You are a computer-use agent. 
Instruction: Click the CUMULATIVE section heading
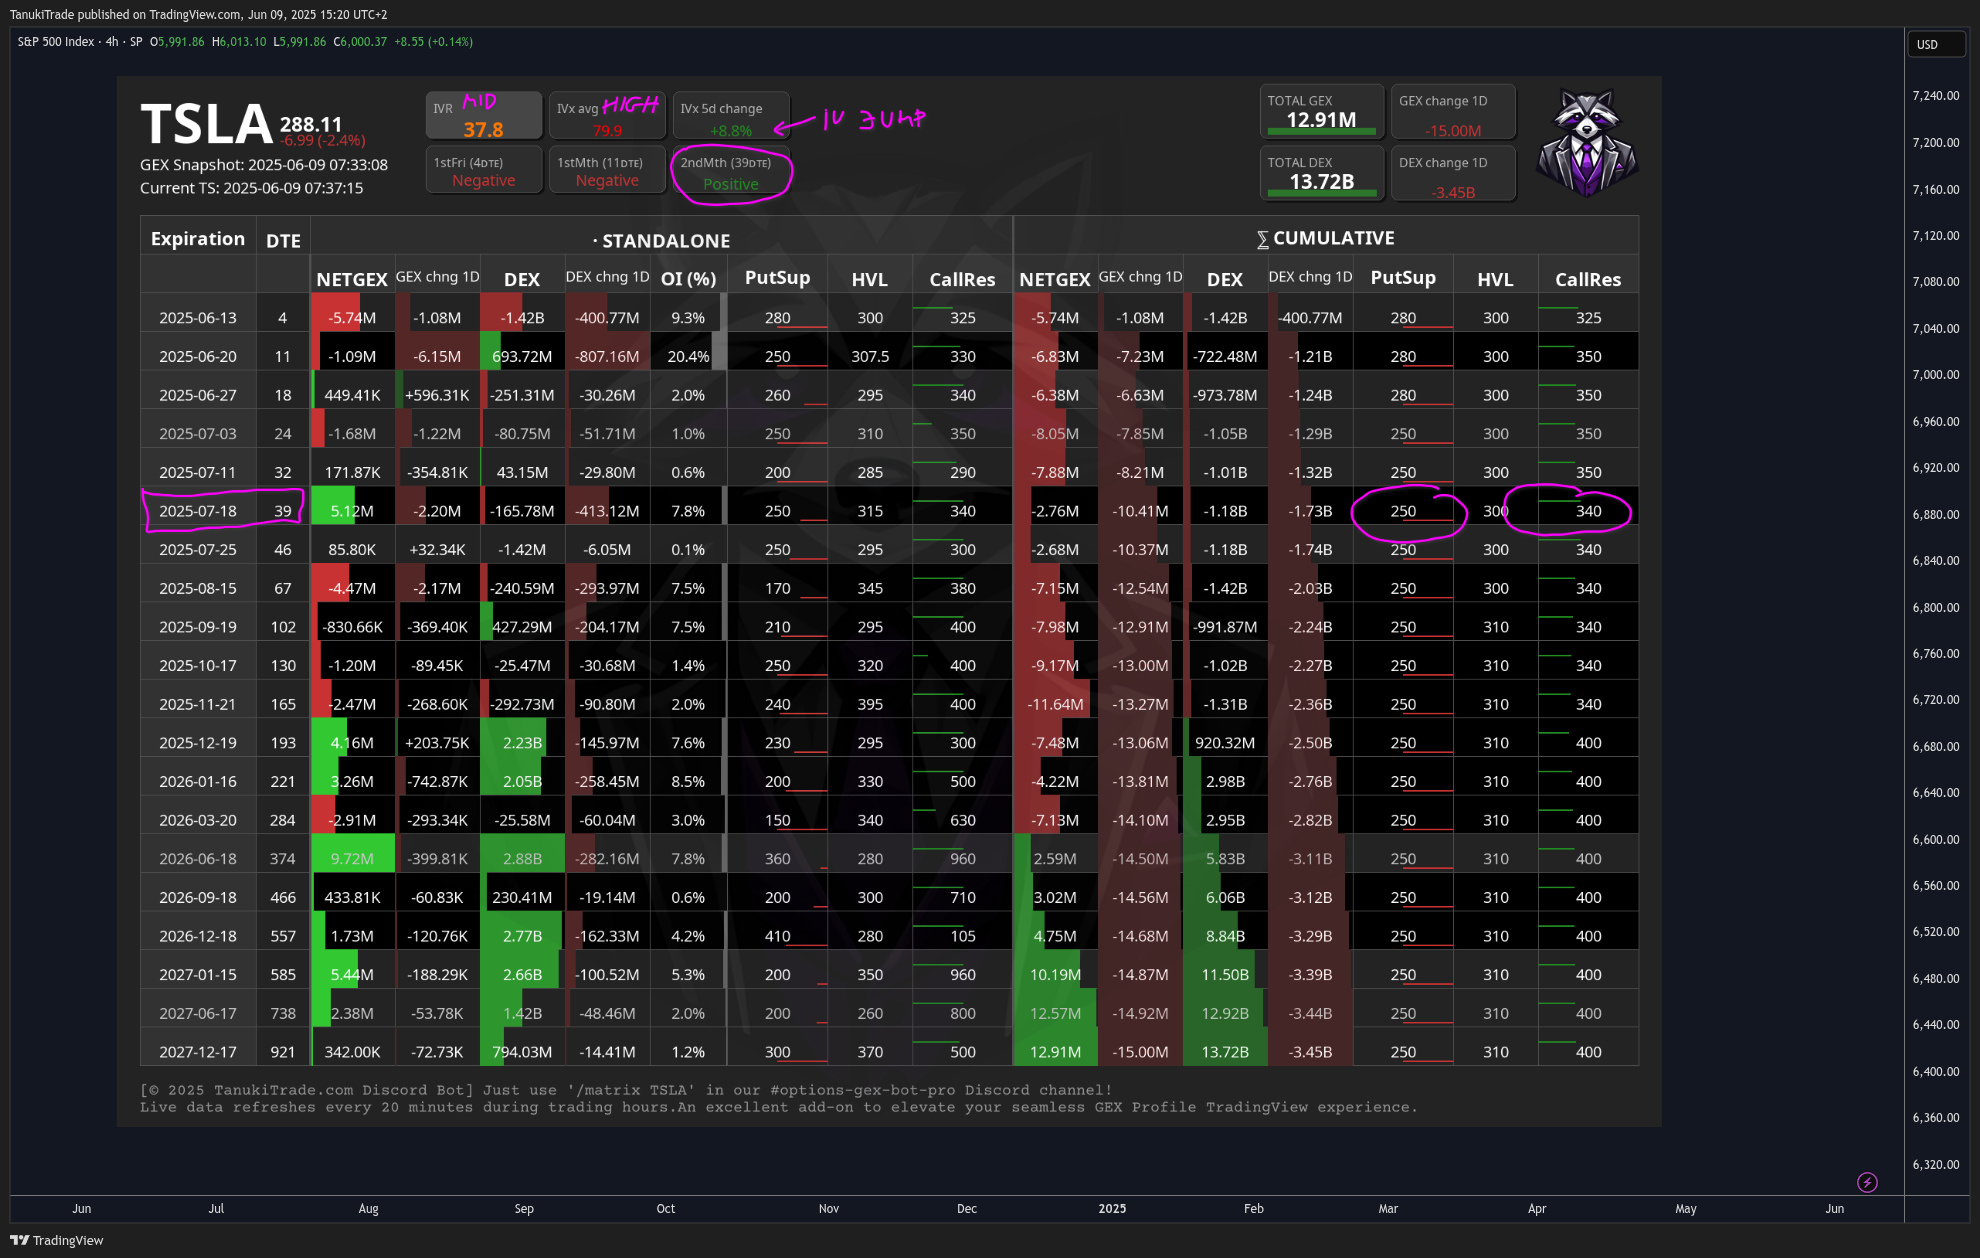pyautogui.click(x=1325, y=238)
